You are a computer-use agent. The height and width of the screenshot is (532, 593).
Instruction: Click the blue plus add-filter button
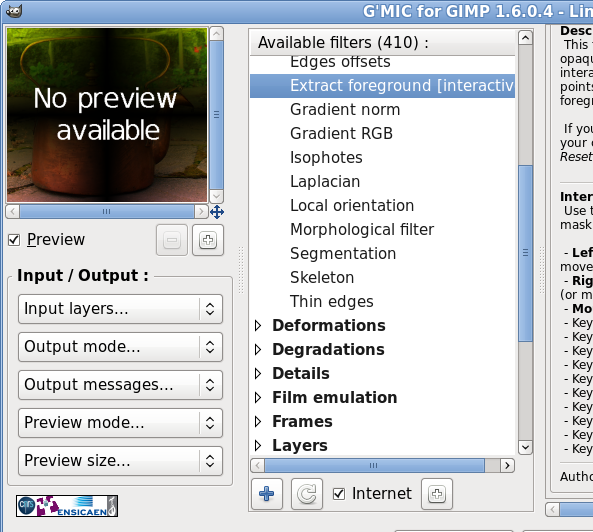pos(267,494)
